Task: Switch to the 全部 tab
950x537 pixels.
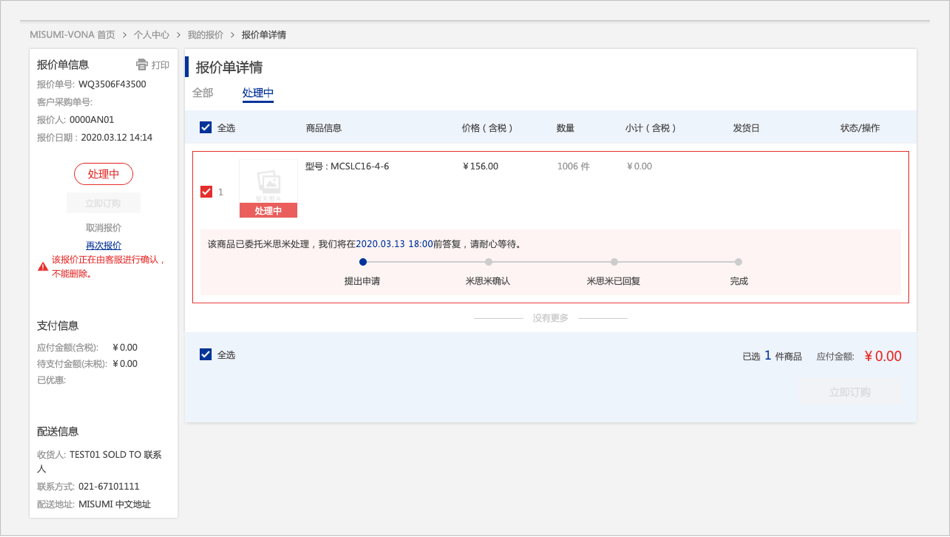Action: (x=203, y=93)
